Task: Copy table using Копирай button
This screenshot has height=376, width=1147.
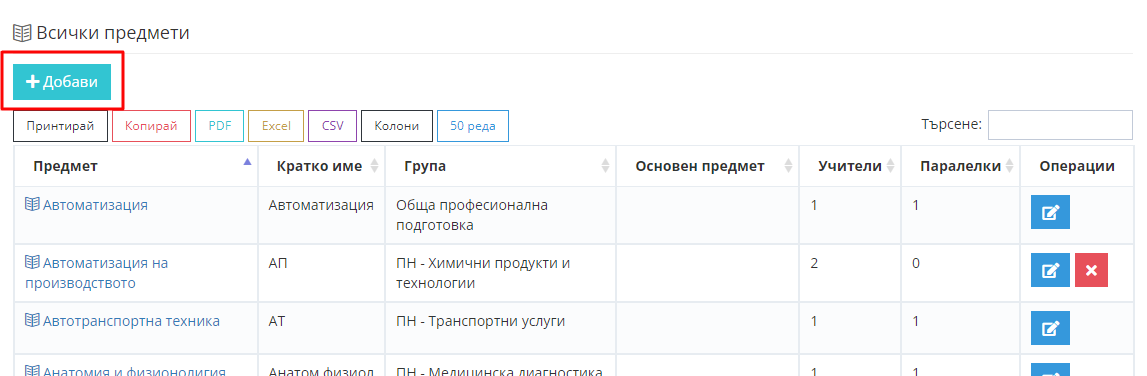Action: [x=151, y=126]
